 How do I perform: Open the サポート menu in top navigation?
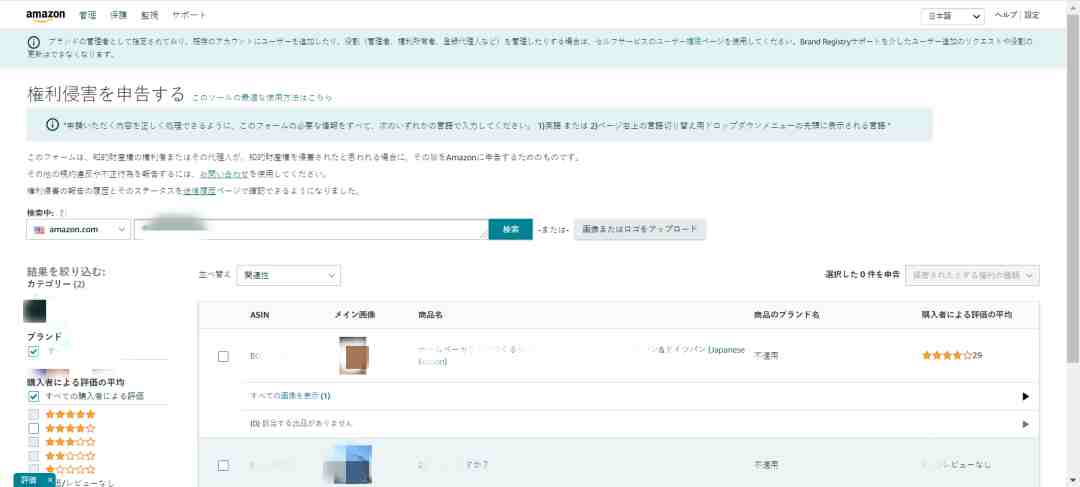click(x=189, y=15)
